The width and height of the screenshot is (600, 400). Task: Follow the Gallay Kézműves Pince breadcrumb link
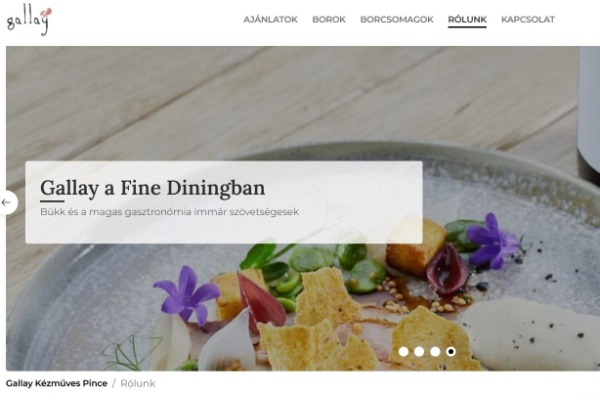[x=57, y=383]
